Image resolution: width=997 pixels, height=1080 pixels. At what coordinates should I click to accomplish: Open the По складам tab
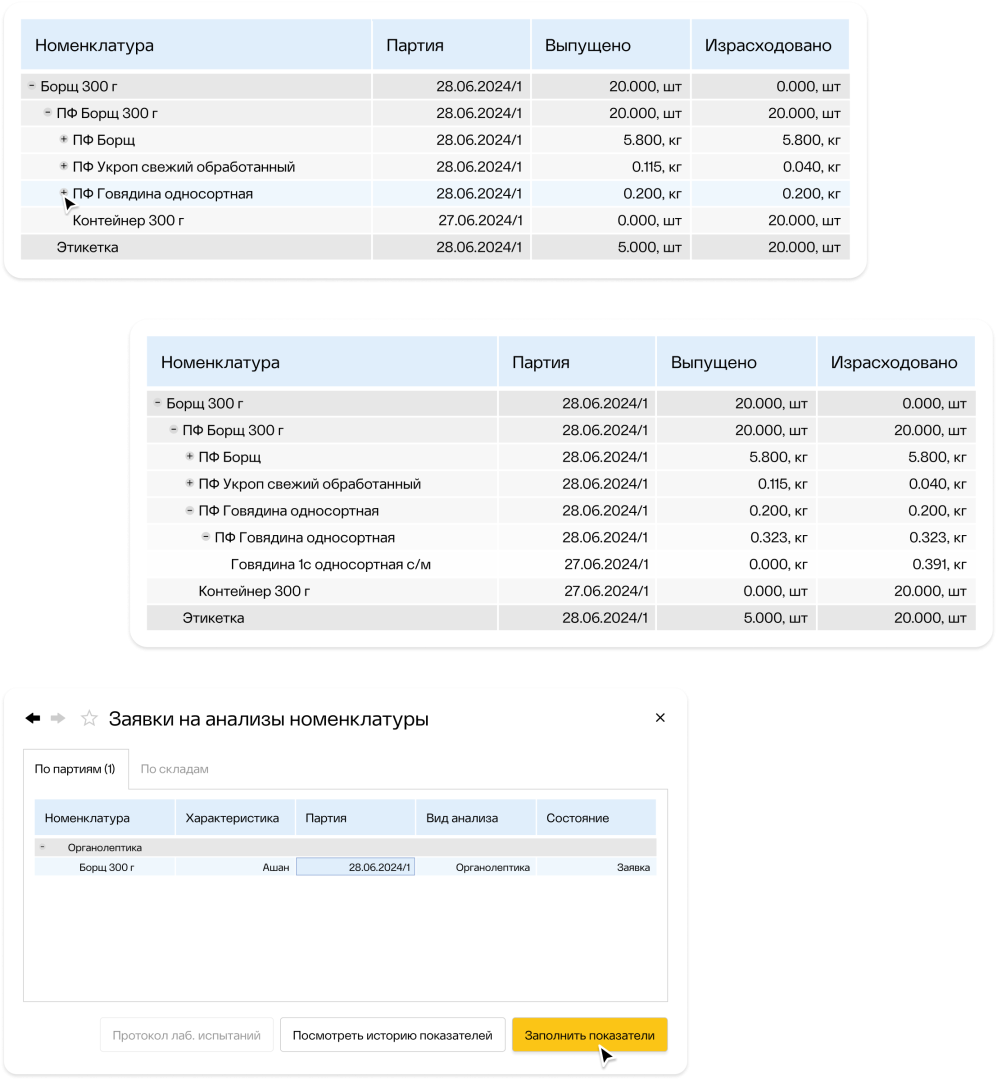(174, 769)
